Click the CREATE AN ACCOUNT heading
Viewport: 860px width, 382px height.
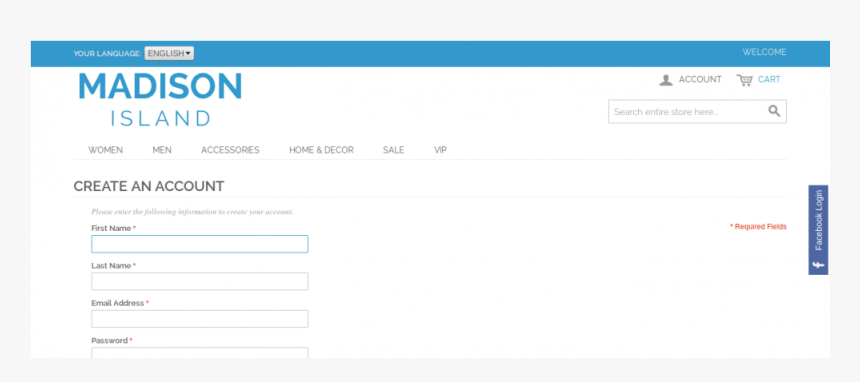pyautogui.click(x=149, y=186)
